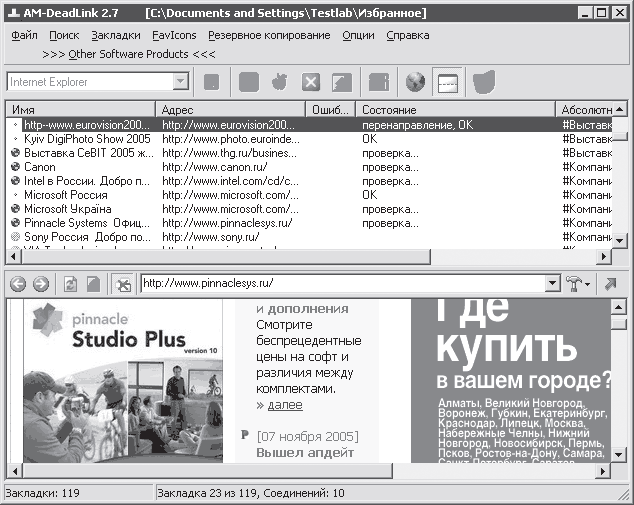The height and width of the screenshot is (505, 634).
Task: Toggle the preview pane layout button
Action: [448, 82]
